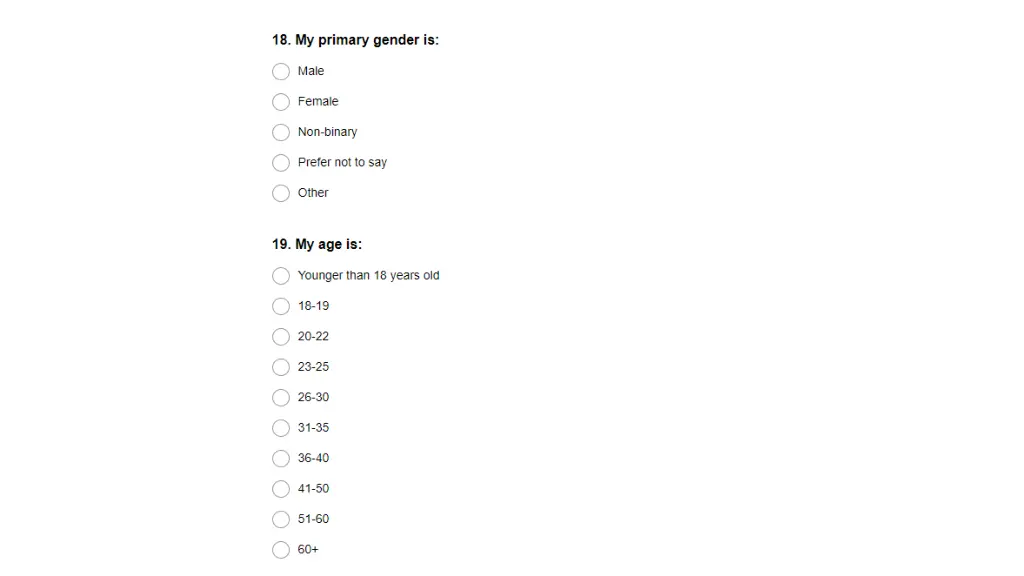Image resolution: width=1024 pixels, height=576 pixels.
Task: Click the question 19 age heading
Action: click(317, 244)
